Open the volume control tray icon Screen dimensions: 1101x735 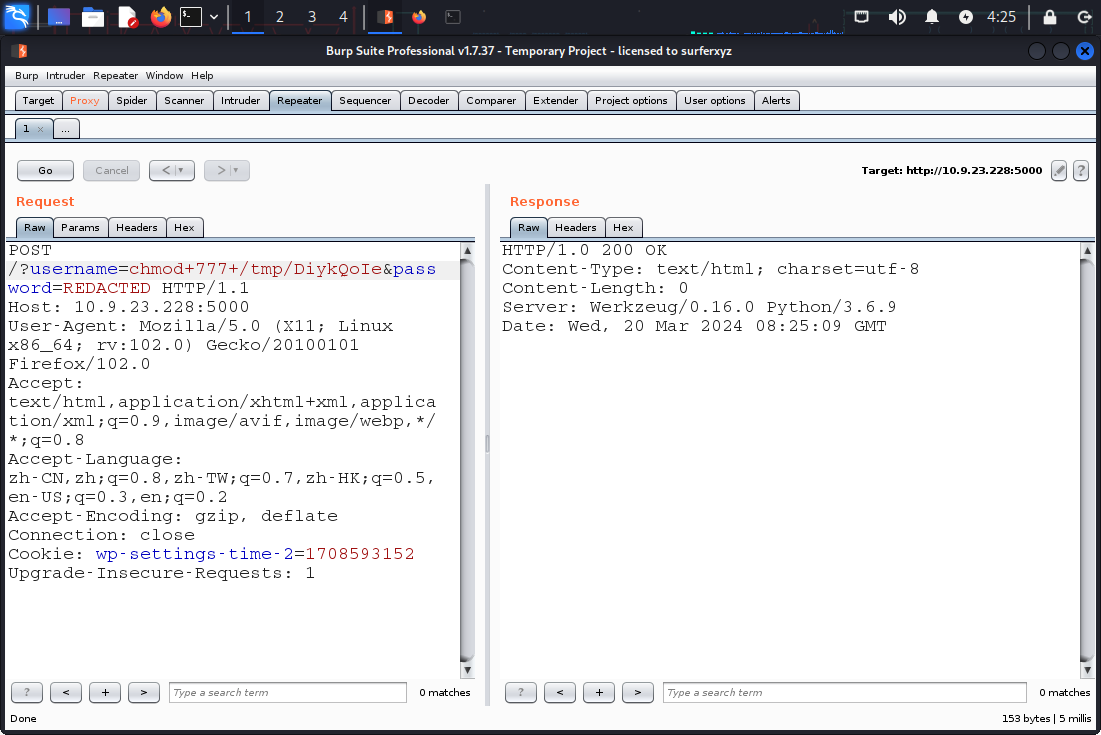897,17
